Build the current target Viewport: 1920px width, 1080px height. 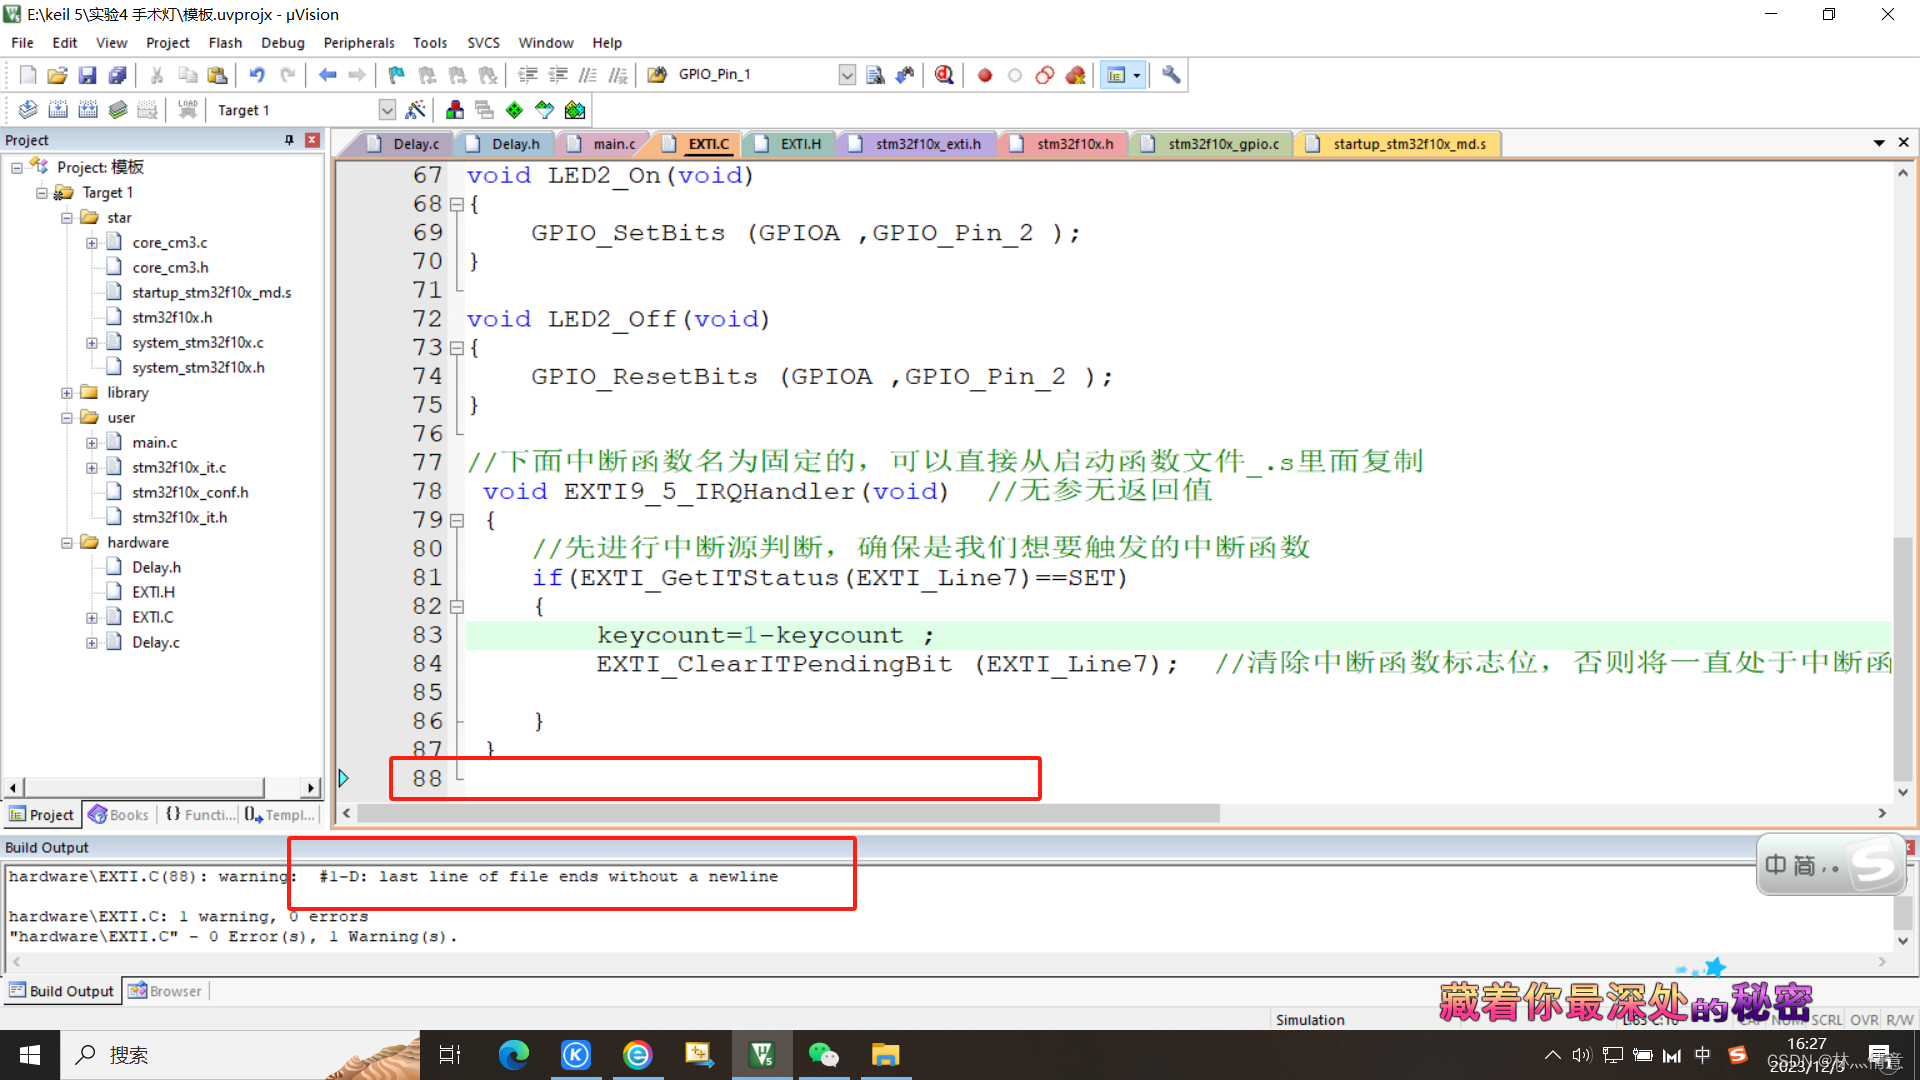(57, 109)
